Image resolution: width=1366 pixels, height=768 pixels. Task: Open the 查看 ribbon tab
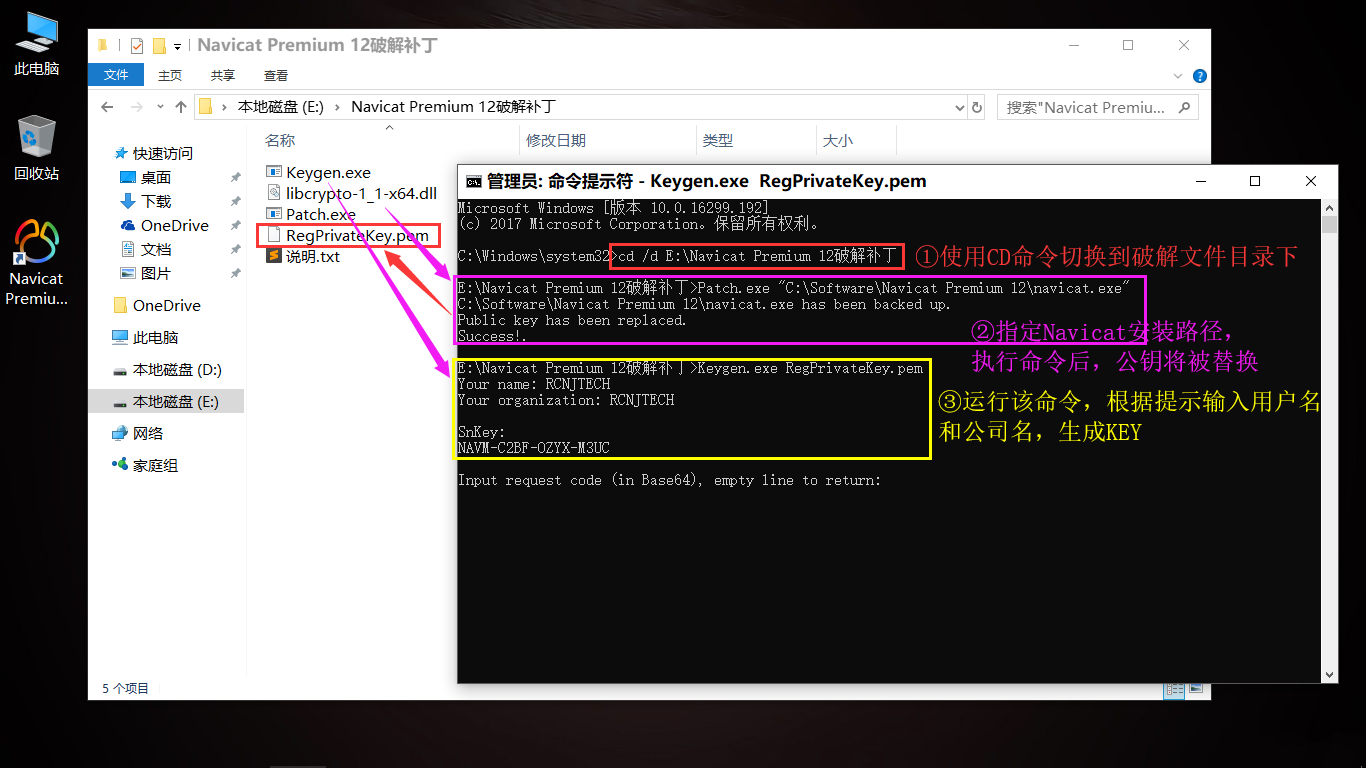[x=276, y=75]
